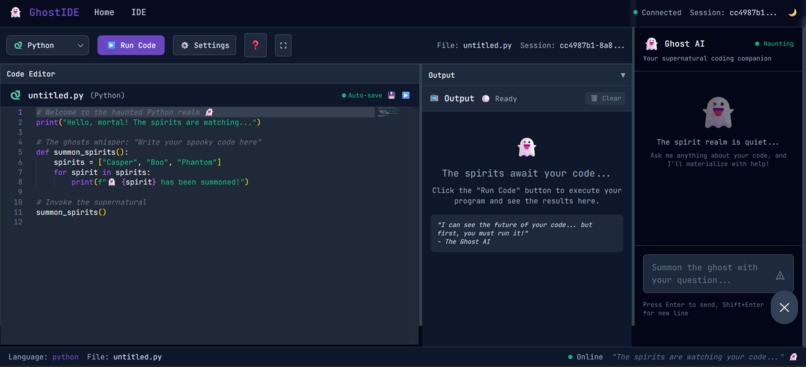Click the def summon_spirits() line

(x=82, y=152)
